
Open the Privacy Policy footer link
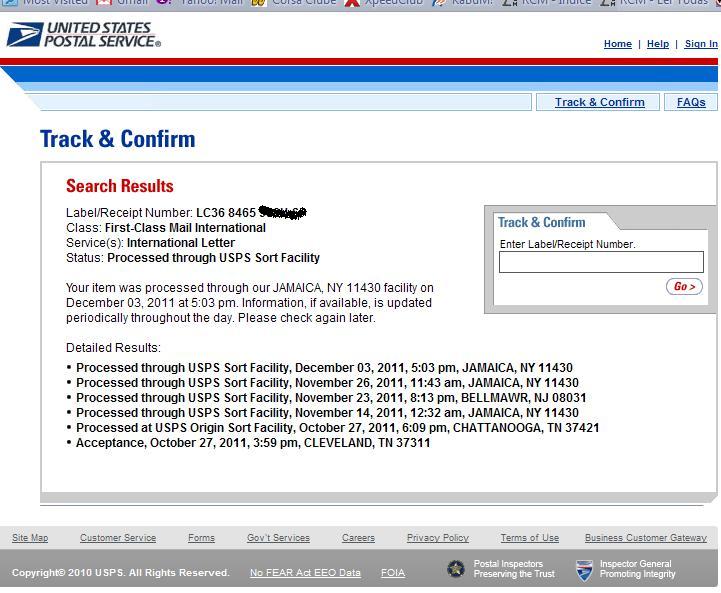pyautogui.click(x=438, y=537)
